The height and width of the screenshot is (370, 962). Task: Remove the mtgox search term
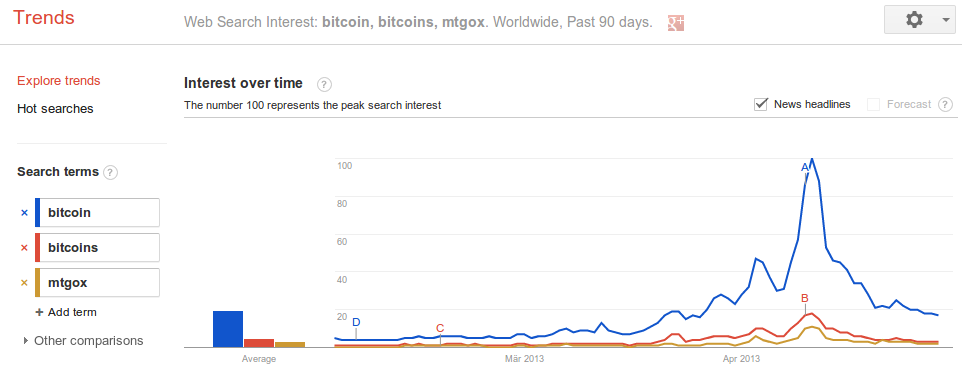click(x=25, y=283)
